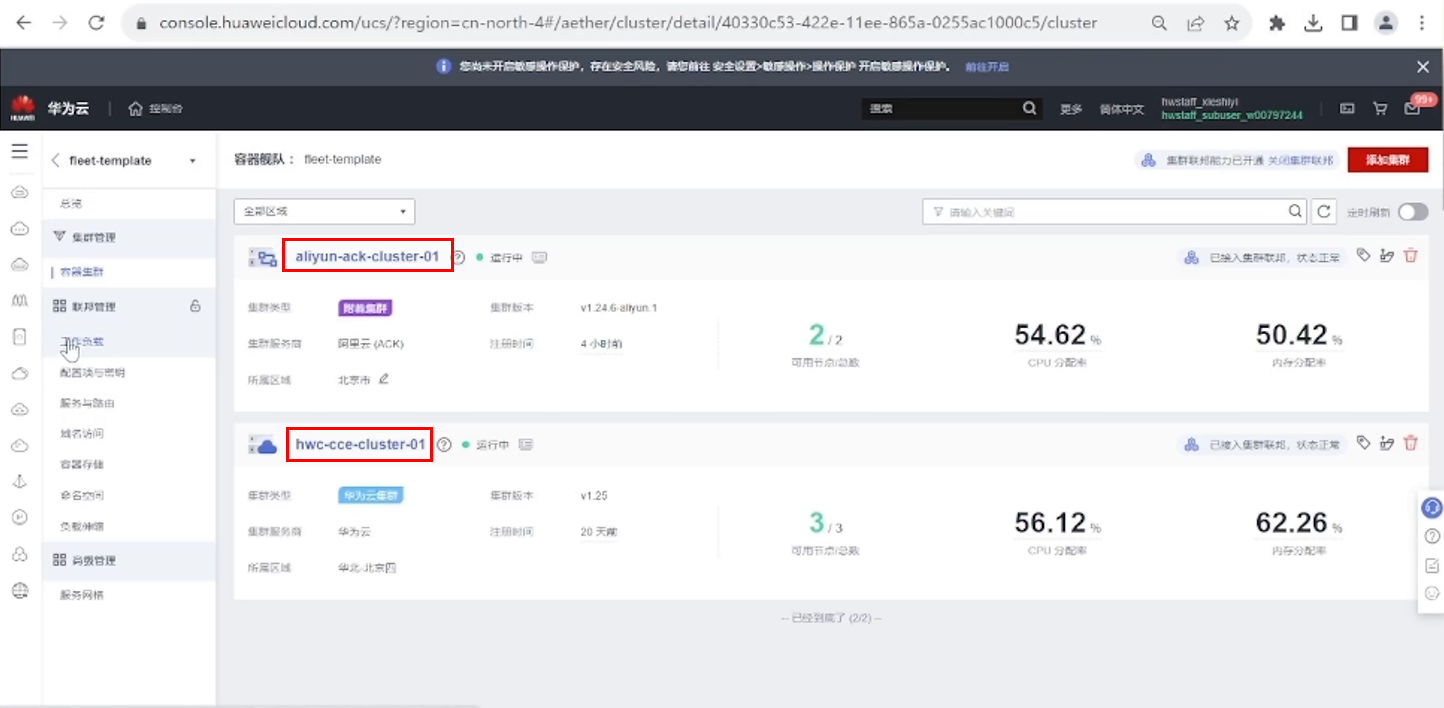Open the messages envelope with 99+ badge

[1413, 108]
